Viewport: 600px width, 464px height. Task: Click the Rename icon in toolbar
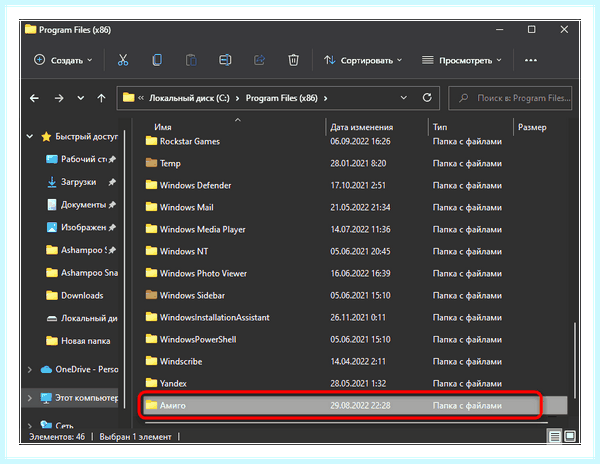click(225, 60)
